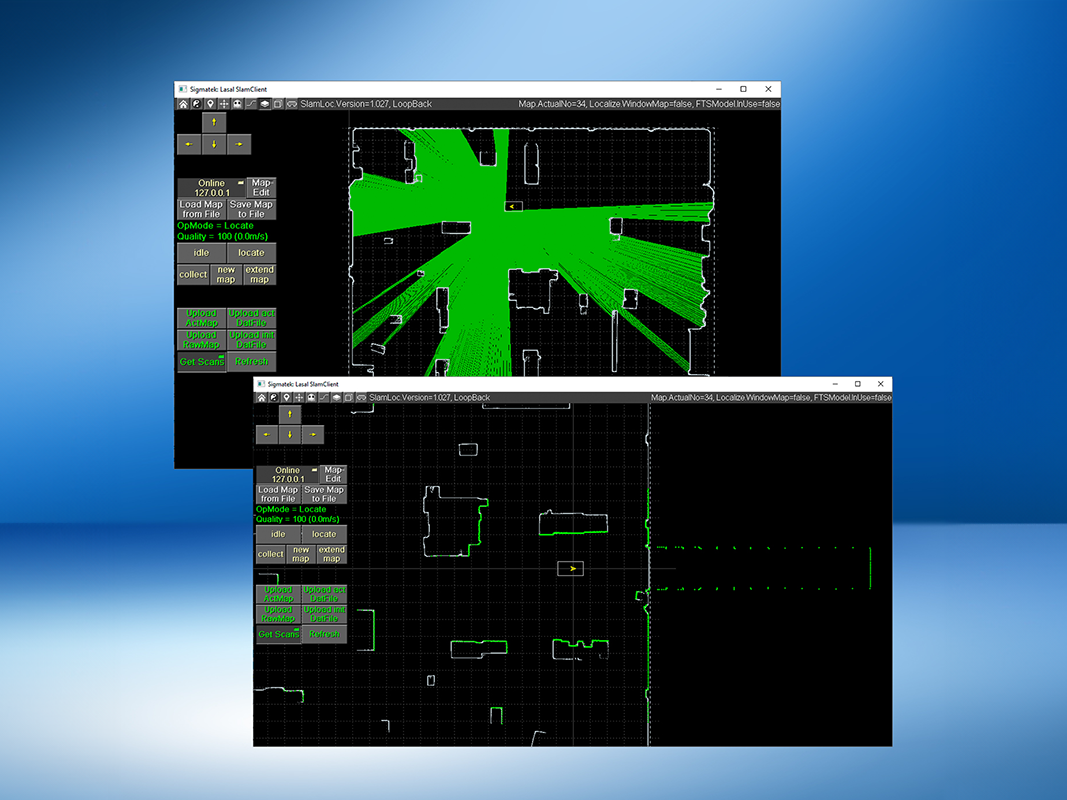
Task: Click the collect button in the back window
Action: (193, 275)
